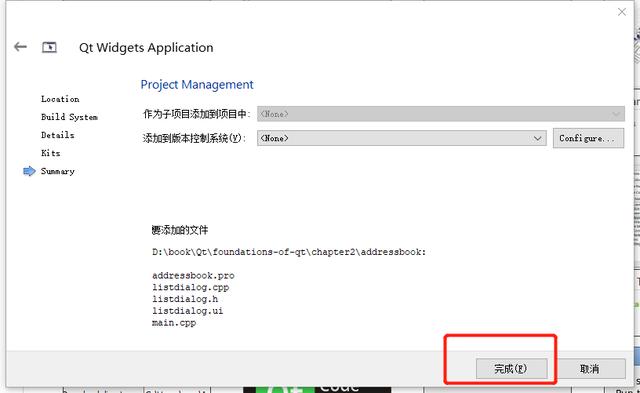Image resolution: width=640 pixels, height=393 pixels.
Task: Click the Project Management heading
Action: tap(197, 84)
